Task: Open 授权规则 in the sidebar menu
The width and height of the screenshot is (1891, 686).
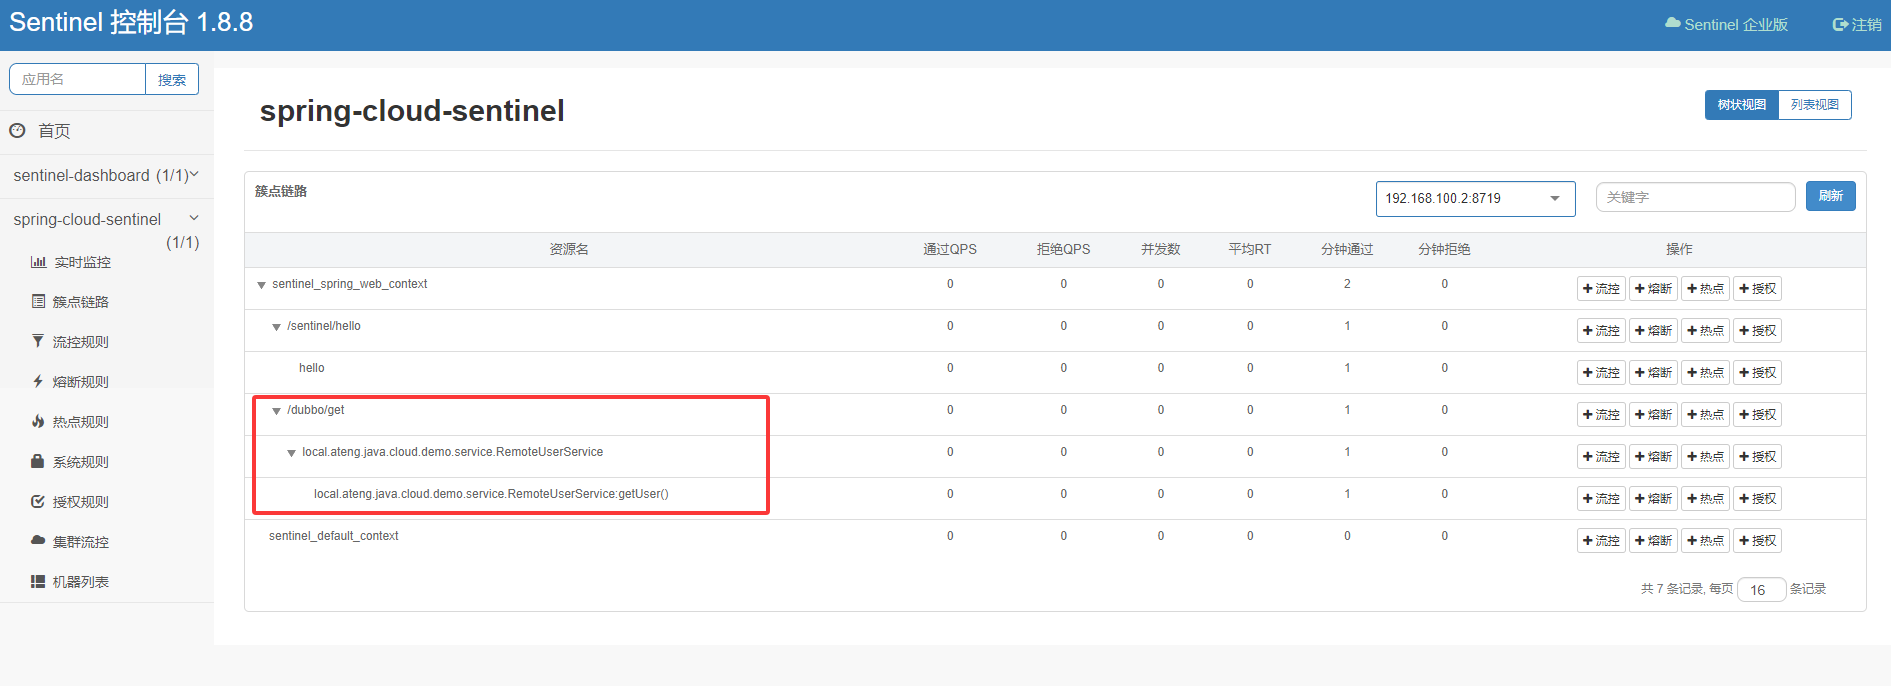Action: (80, 502)
